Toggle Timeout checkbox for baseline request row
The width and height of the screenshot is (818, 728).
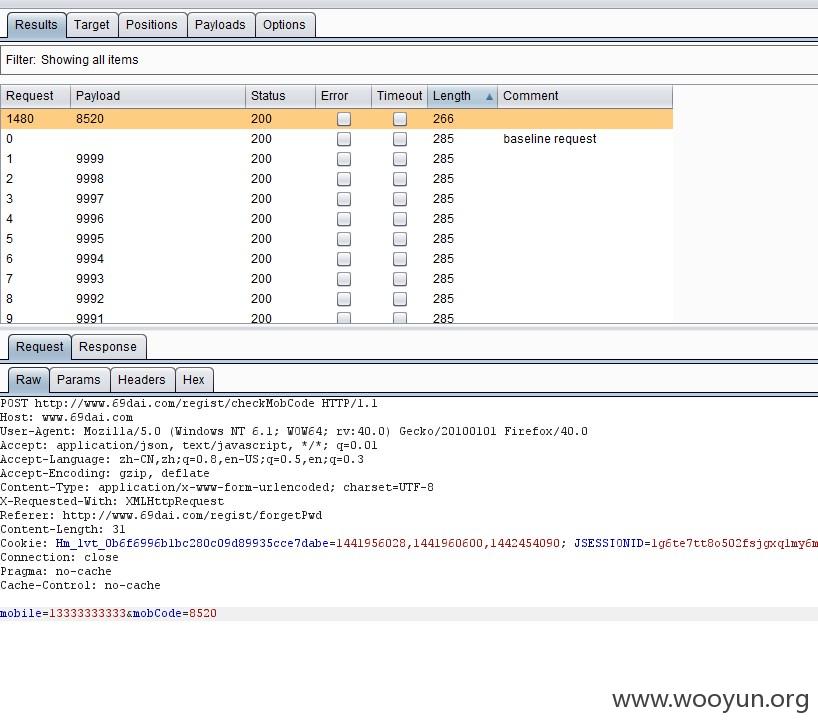tap(400, 139)
